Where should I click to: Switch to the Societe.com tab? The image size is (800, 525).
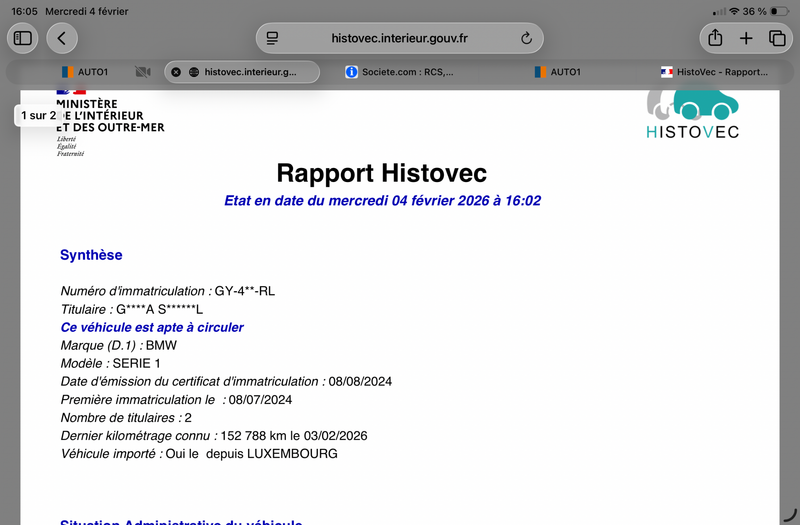(400, 72)
